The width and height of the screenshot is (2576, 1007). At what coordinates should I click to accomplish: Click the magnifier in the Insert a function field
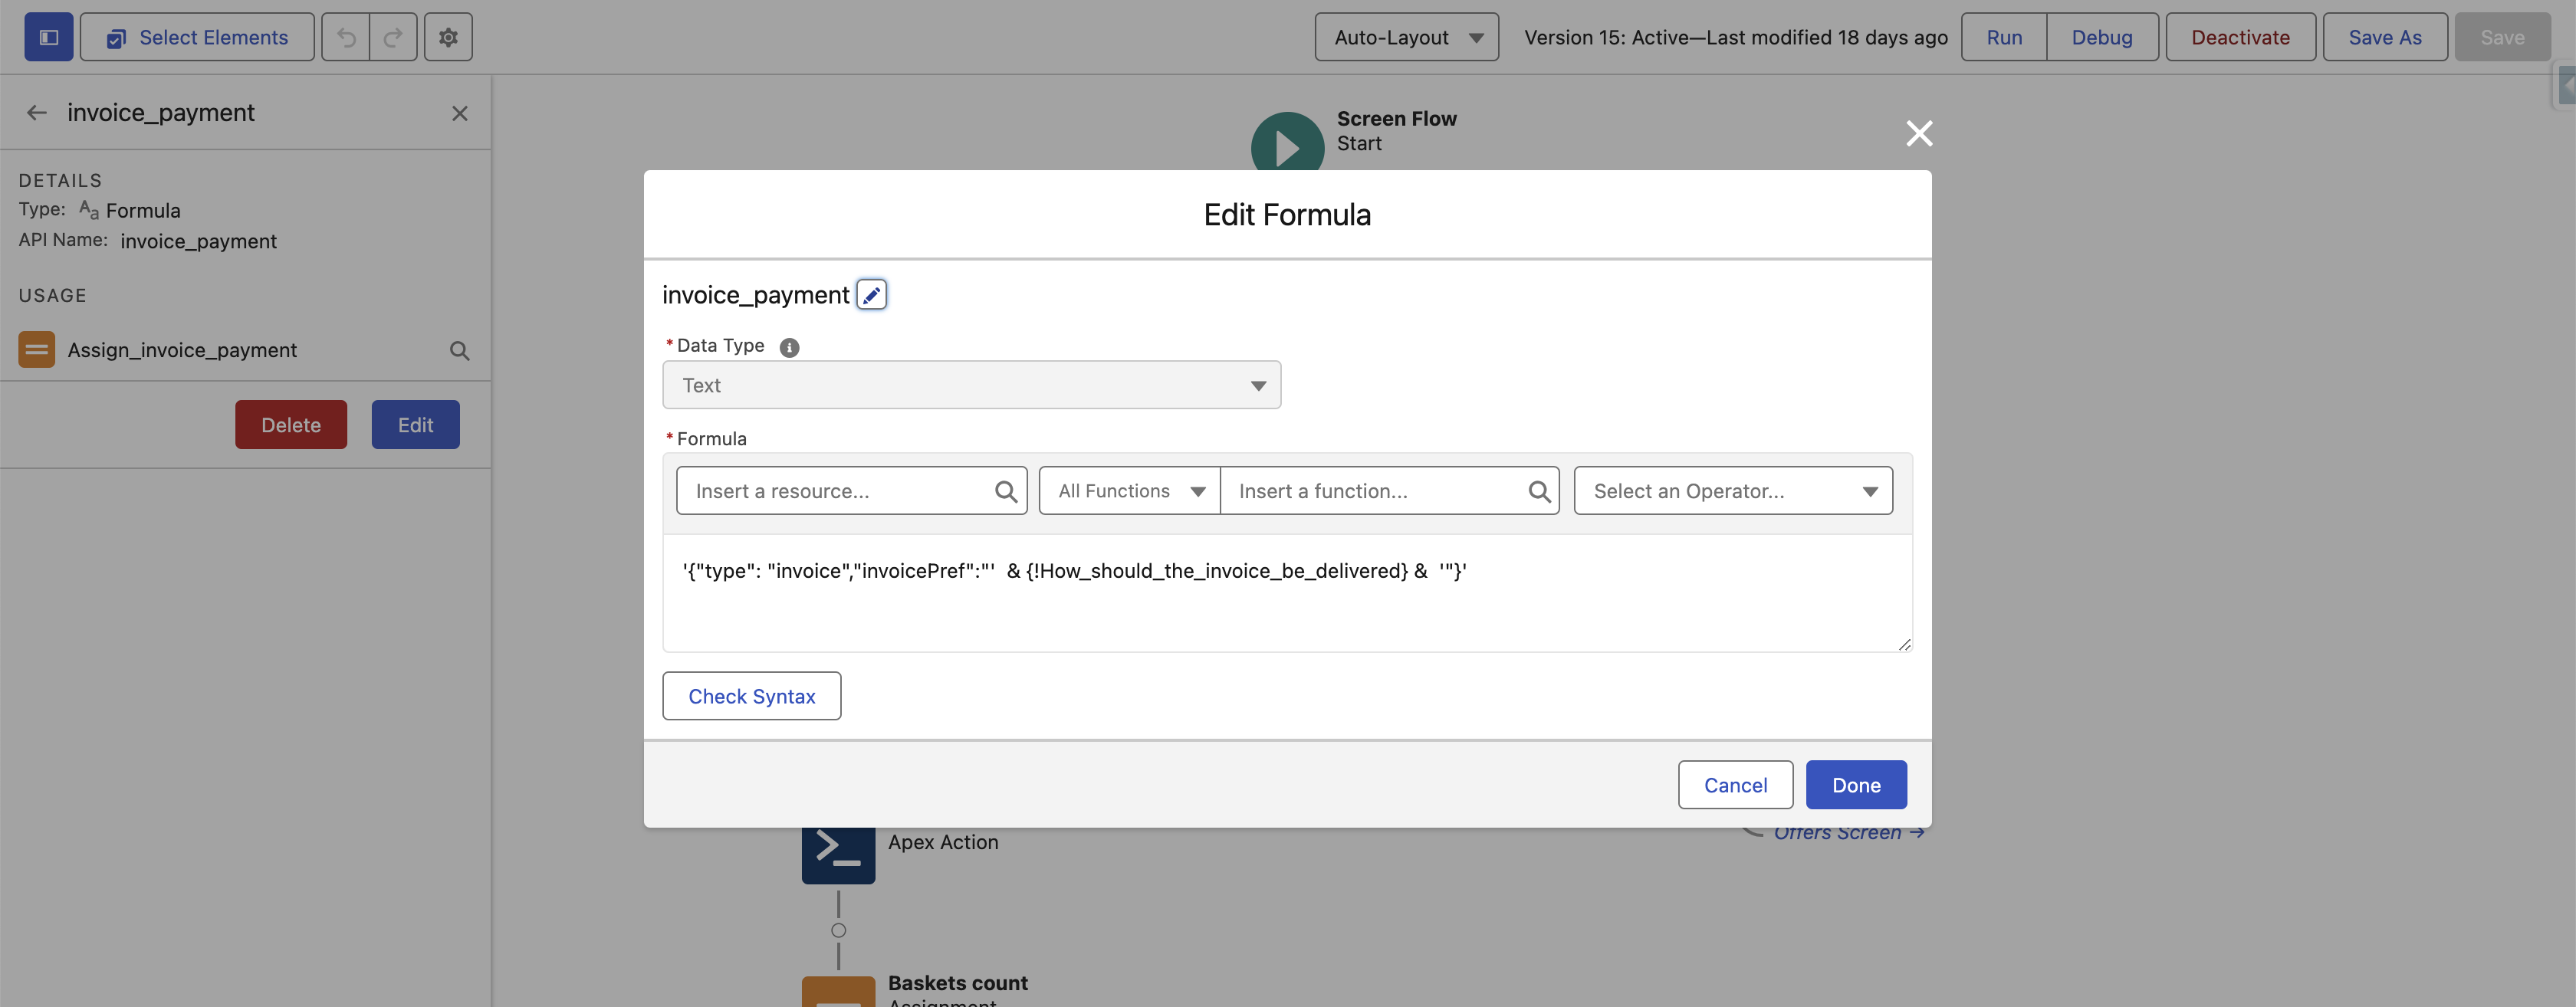[1538, 491]
